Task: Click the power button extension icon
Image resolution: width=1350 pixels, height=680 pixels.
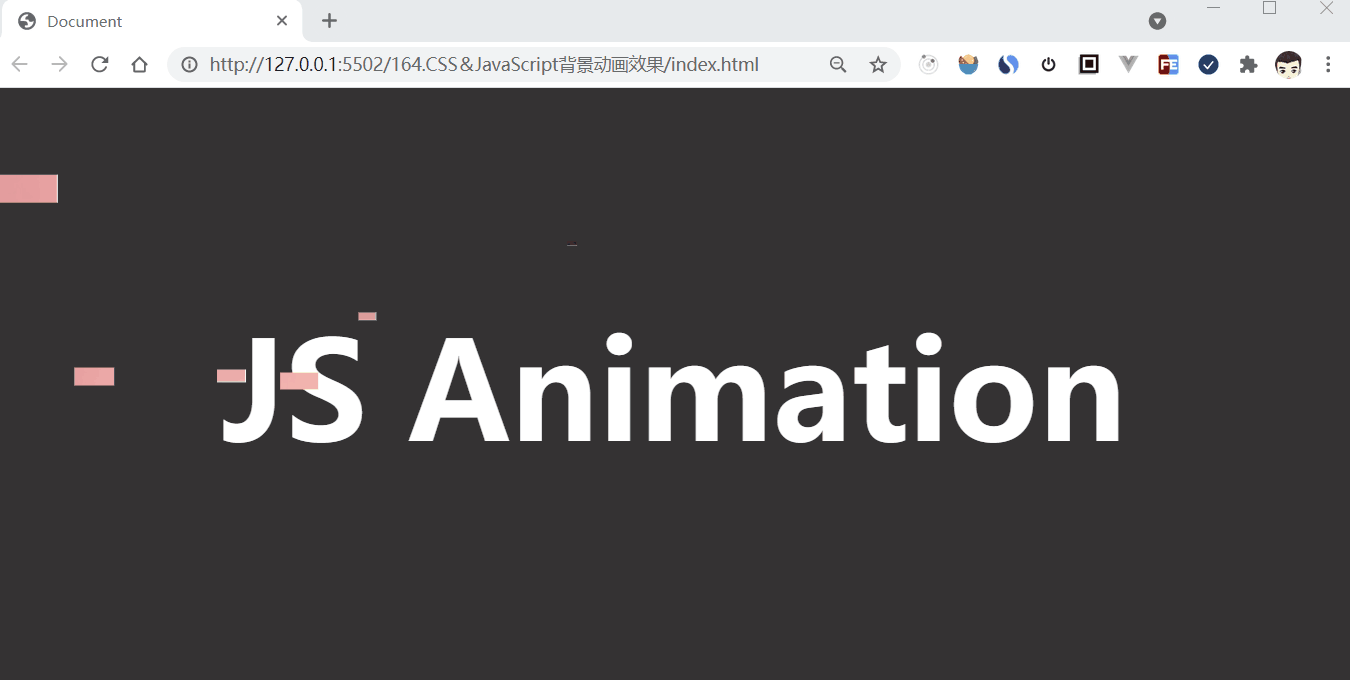Action: click(1048, 65)
